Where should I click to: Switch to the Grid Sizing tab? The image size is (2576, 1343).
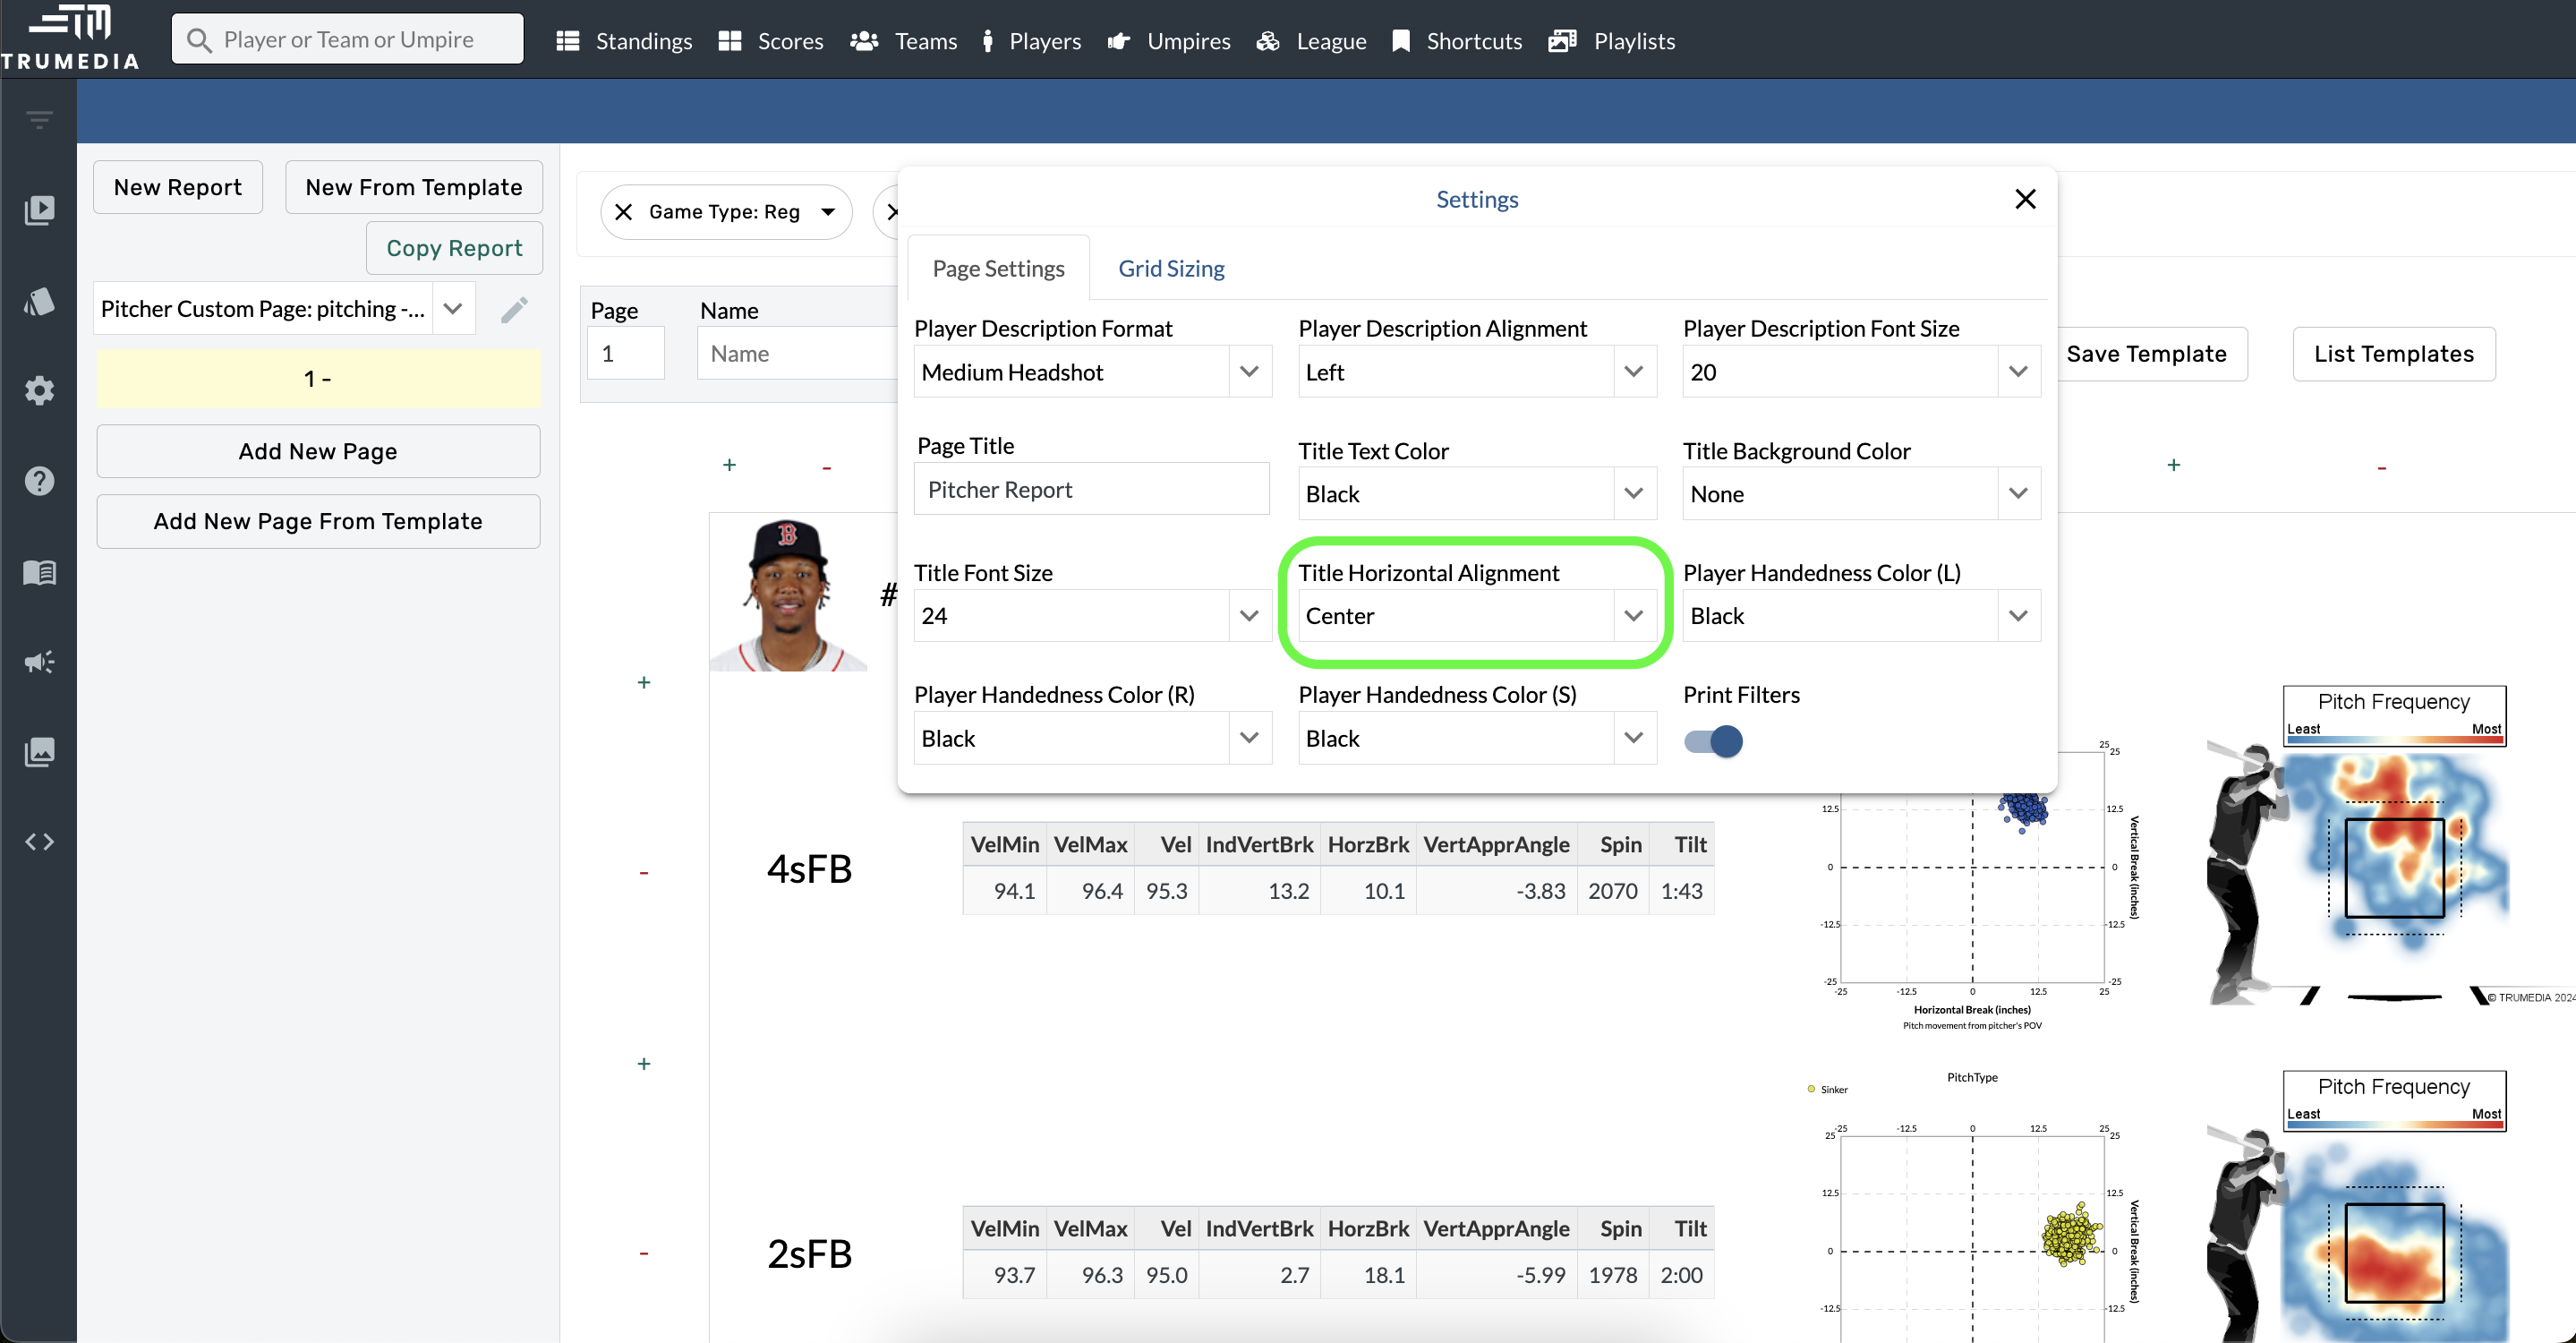(1171, 268)
